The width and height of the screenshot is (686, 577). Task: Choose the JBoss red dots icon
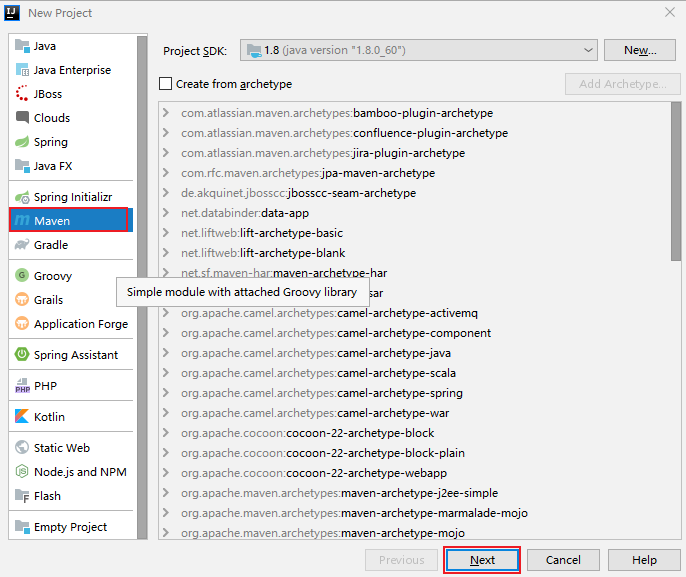[x=22, y=93]
